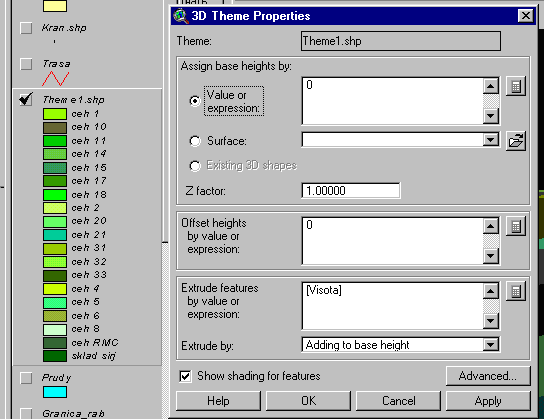The height and width of the screenshot is (419, 544).
Task: Uncheck Show shading for features
Action: (185, 376)
